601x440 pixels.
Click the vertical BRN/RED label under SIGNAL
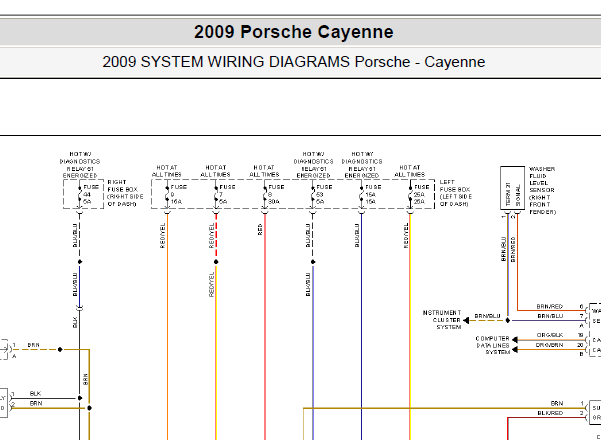[513, 249]
